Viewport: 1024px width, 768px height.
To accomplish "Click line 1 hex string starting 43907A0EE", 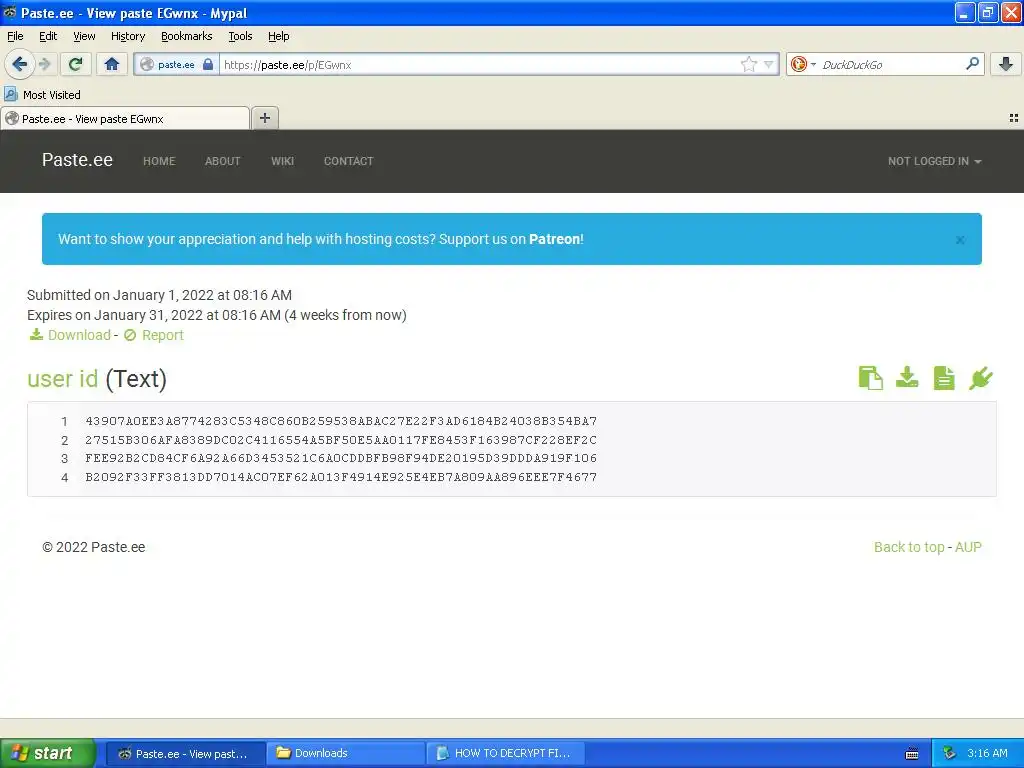I will tap(341, 421).
